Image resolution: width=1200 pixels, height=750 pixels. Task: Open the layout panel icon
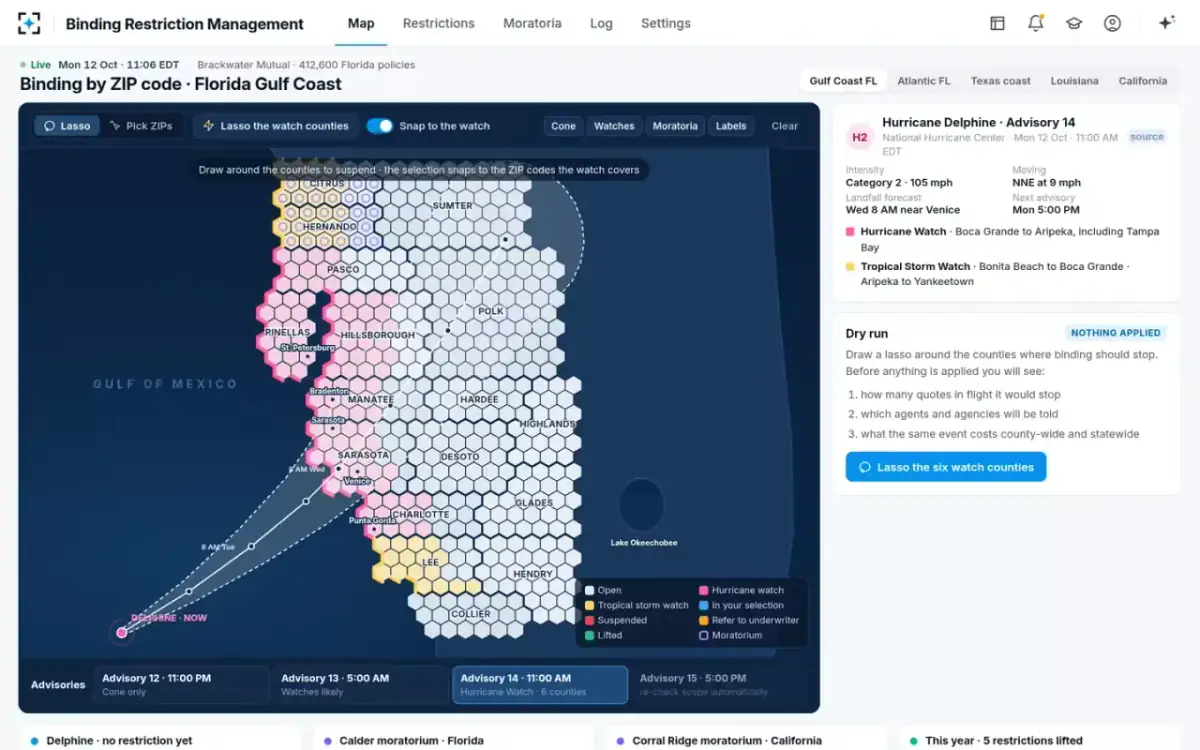997,23
